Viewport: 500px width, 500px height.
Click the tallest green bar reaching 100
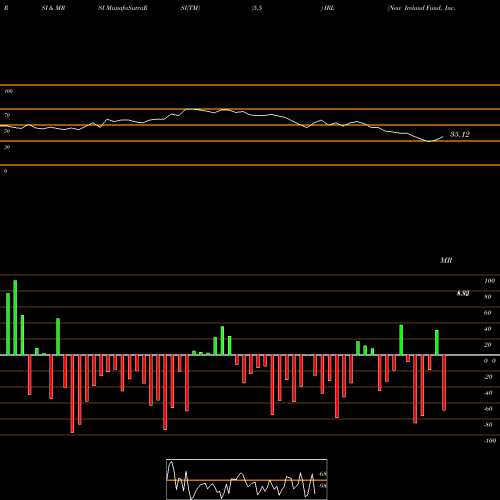tap(15, 318)
